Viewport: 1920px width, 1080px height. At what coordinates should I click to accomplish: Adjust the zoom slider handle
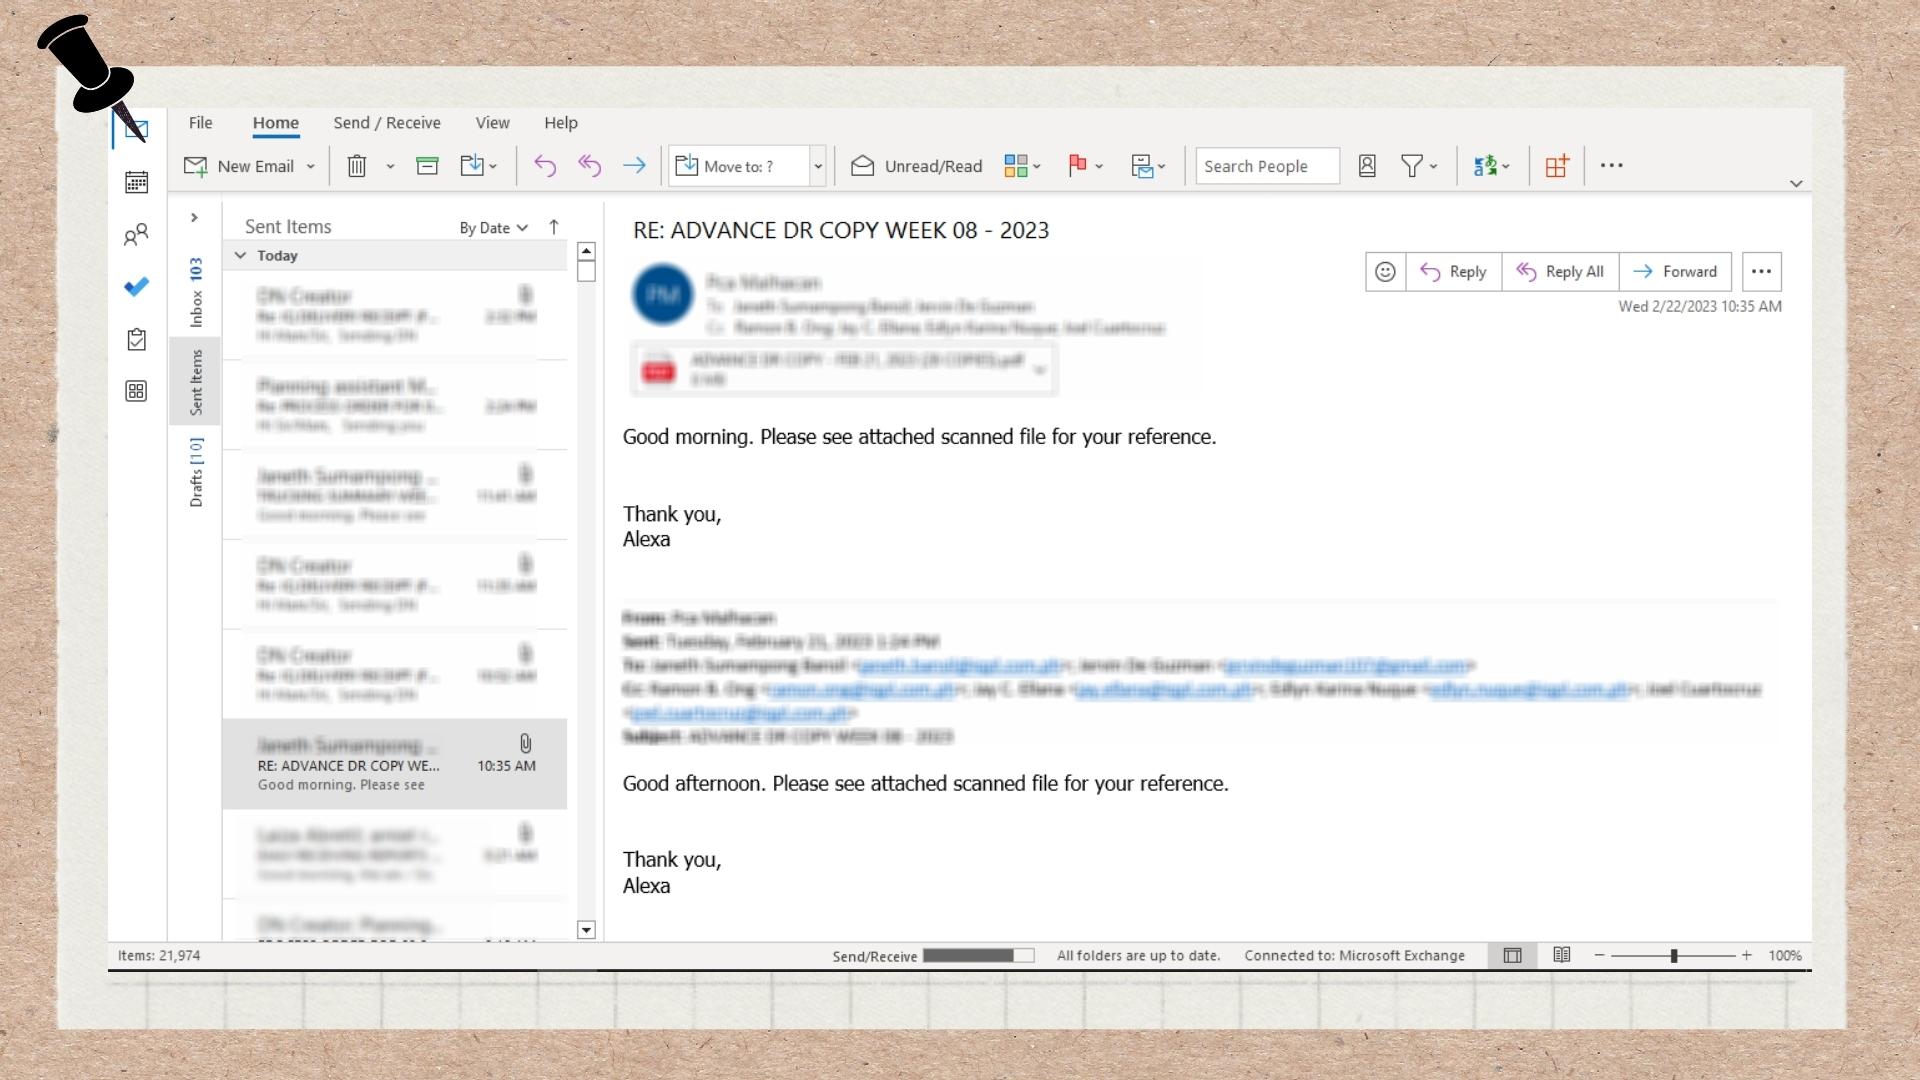[1674, 956]
